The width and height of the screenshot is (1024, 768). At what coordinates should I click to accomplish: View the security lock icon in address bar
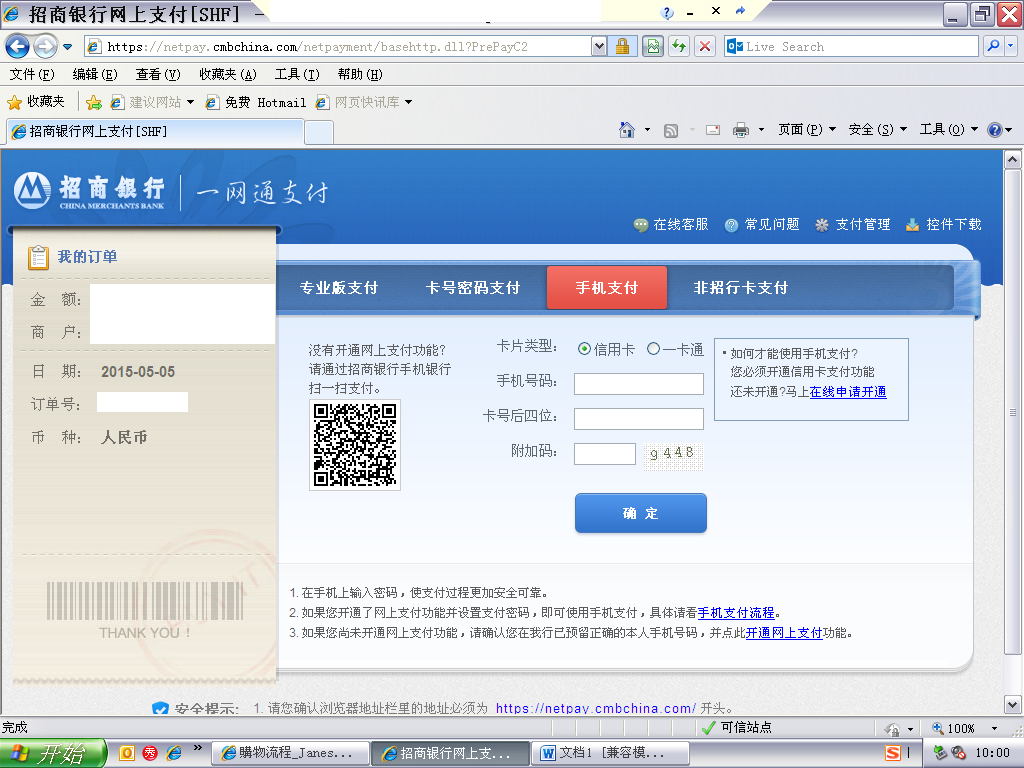(622, 46)
